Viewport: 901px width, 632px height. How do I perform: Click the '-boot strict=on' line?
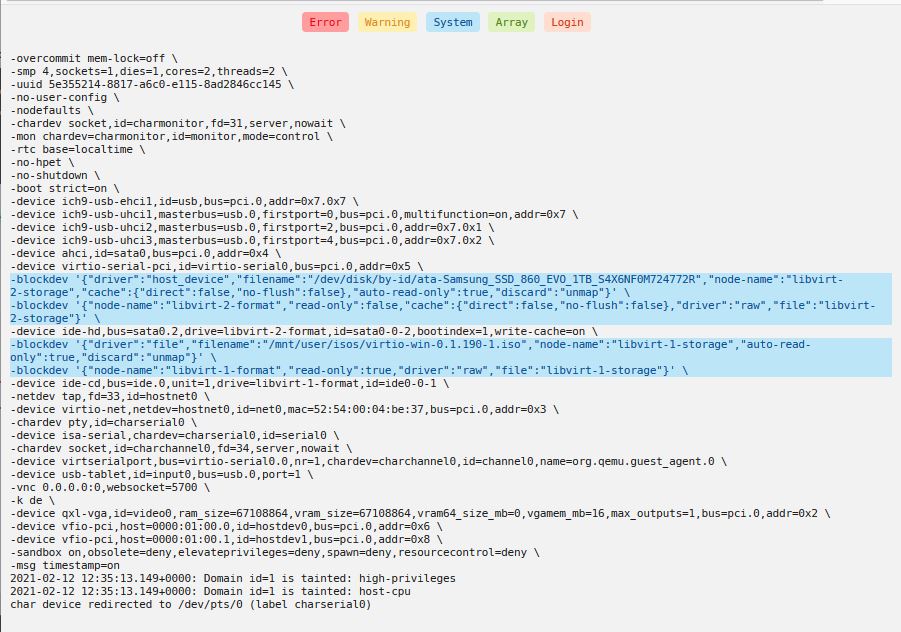coord(65,188)
